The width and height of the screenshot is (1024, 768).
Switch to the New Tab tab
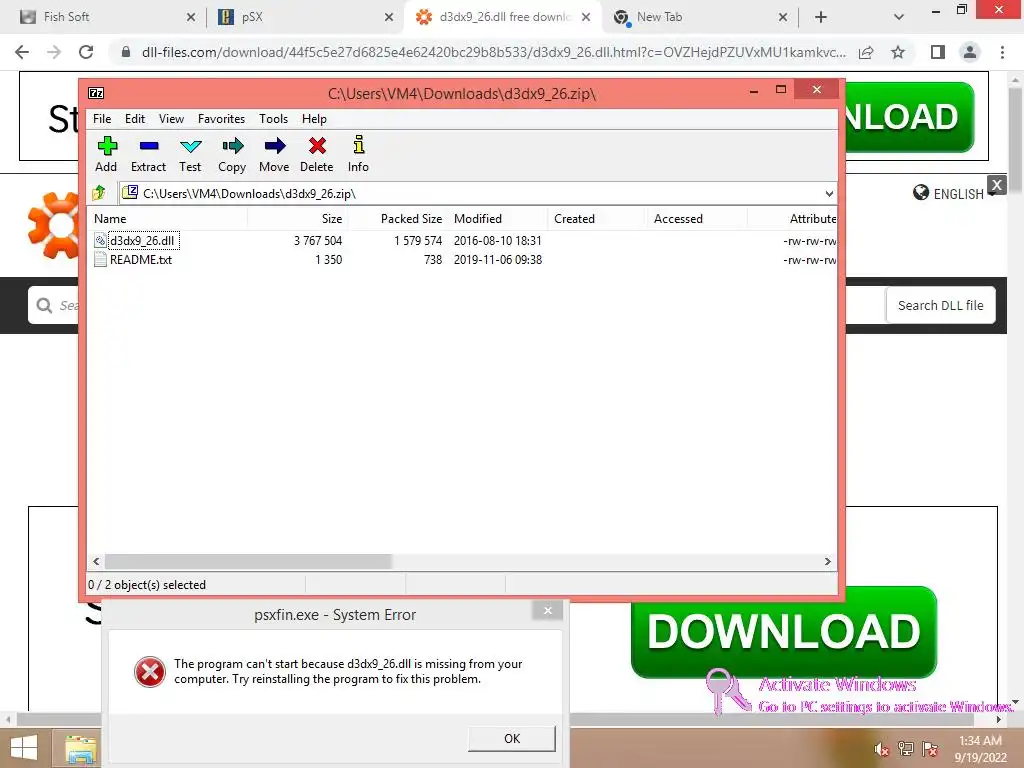point(699,17)
